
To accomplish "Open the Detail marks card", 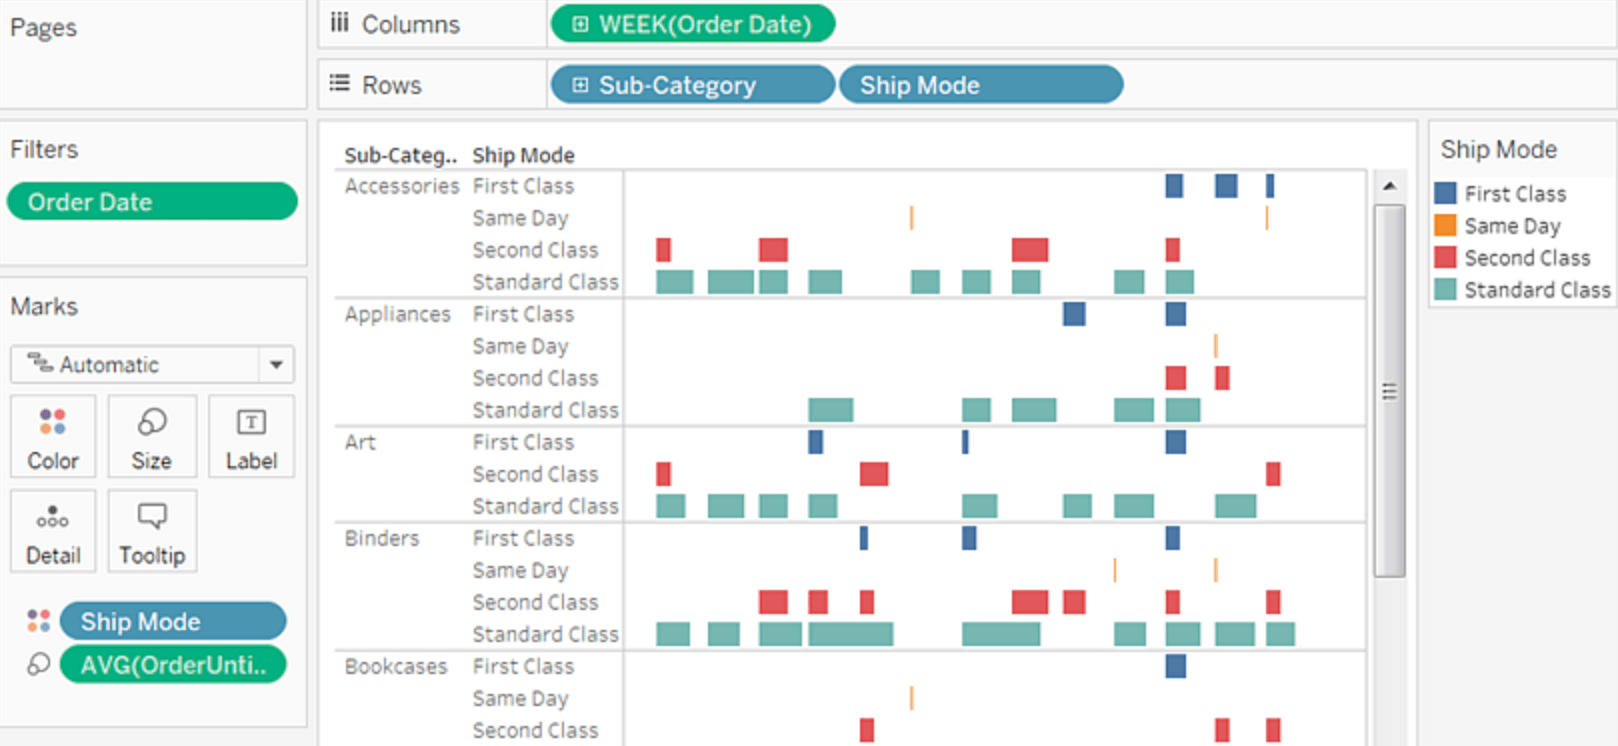I will tap(53, 531).
